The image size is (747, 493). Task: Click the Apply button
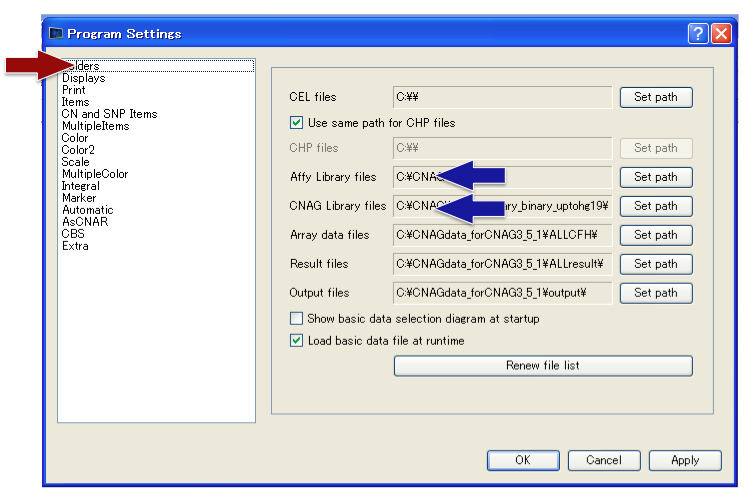coord(685,460)
